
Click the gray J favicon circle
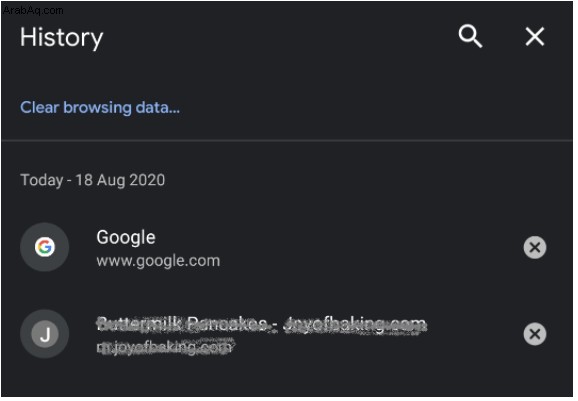[x=45, y=334]
